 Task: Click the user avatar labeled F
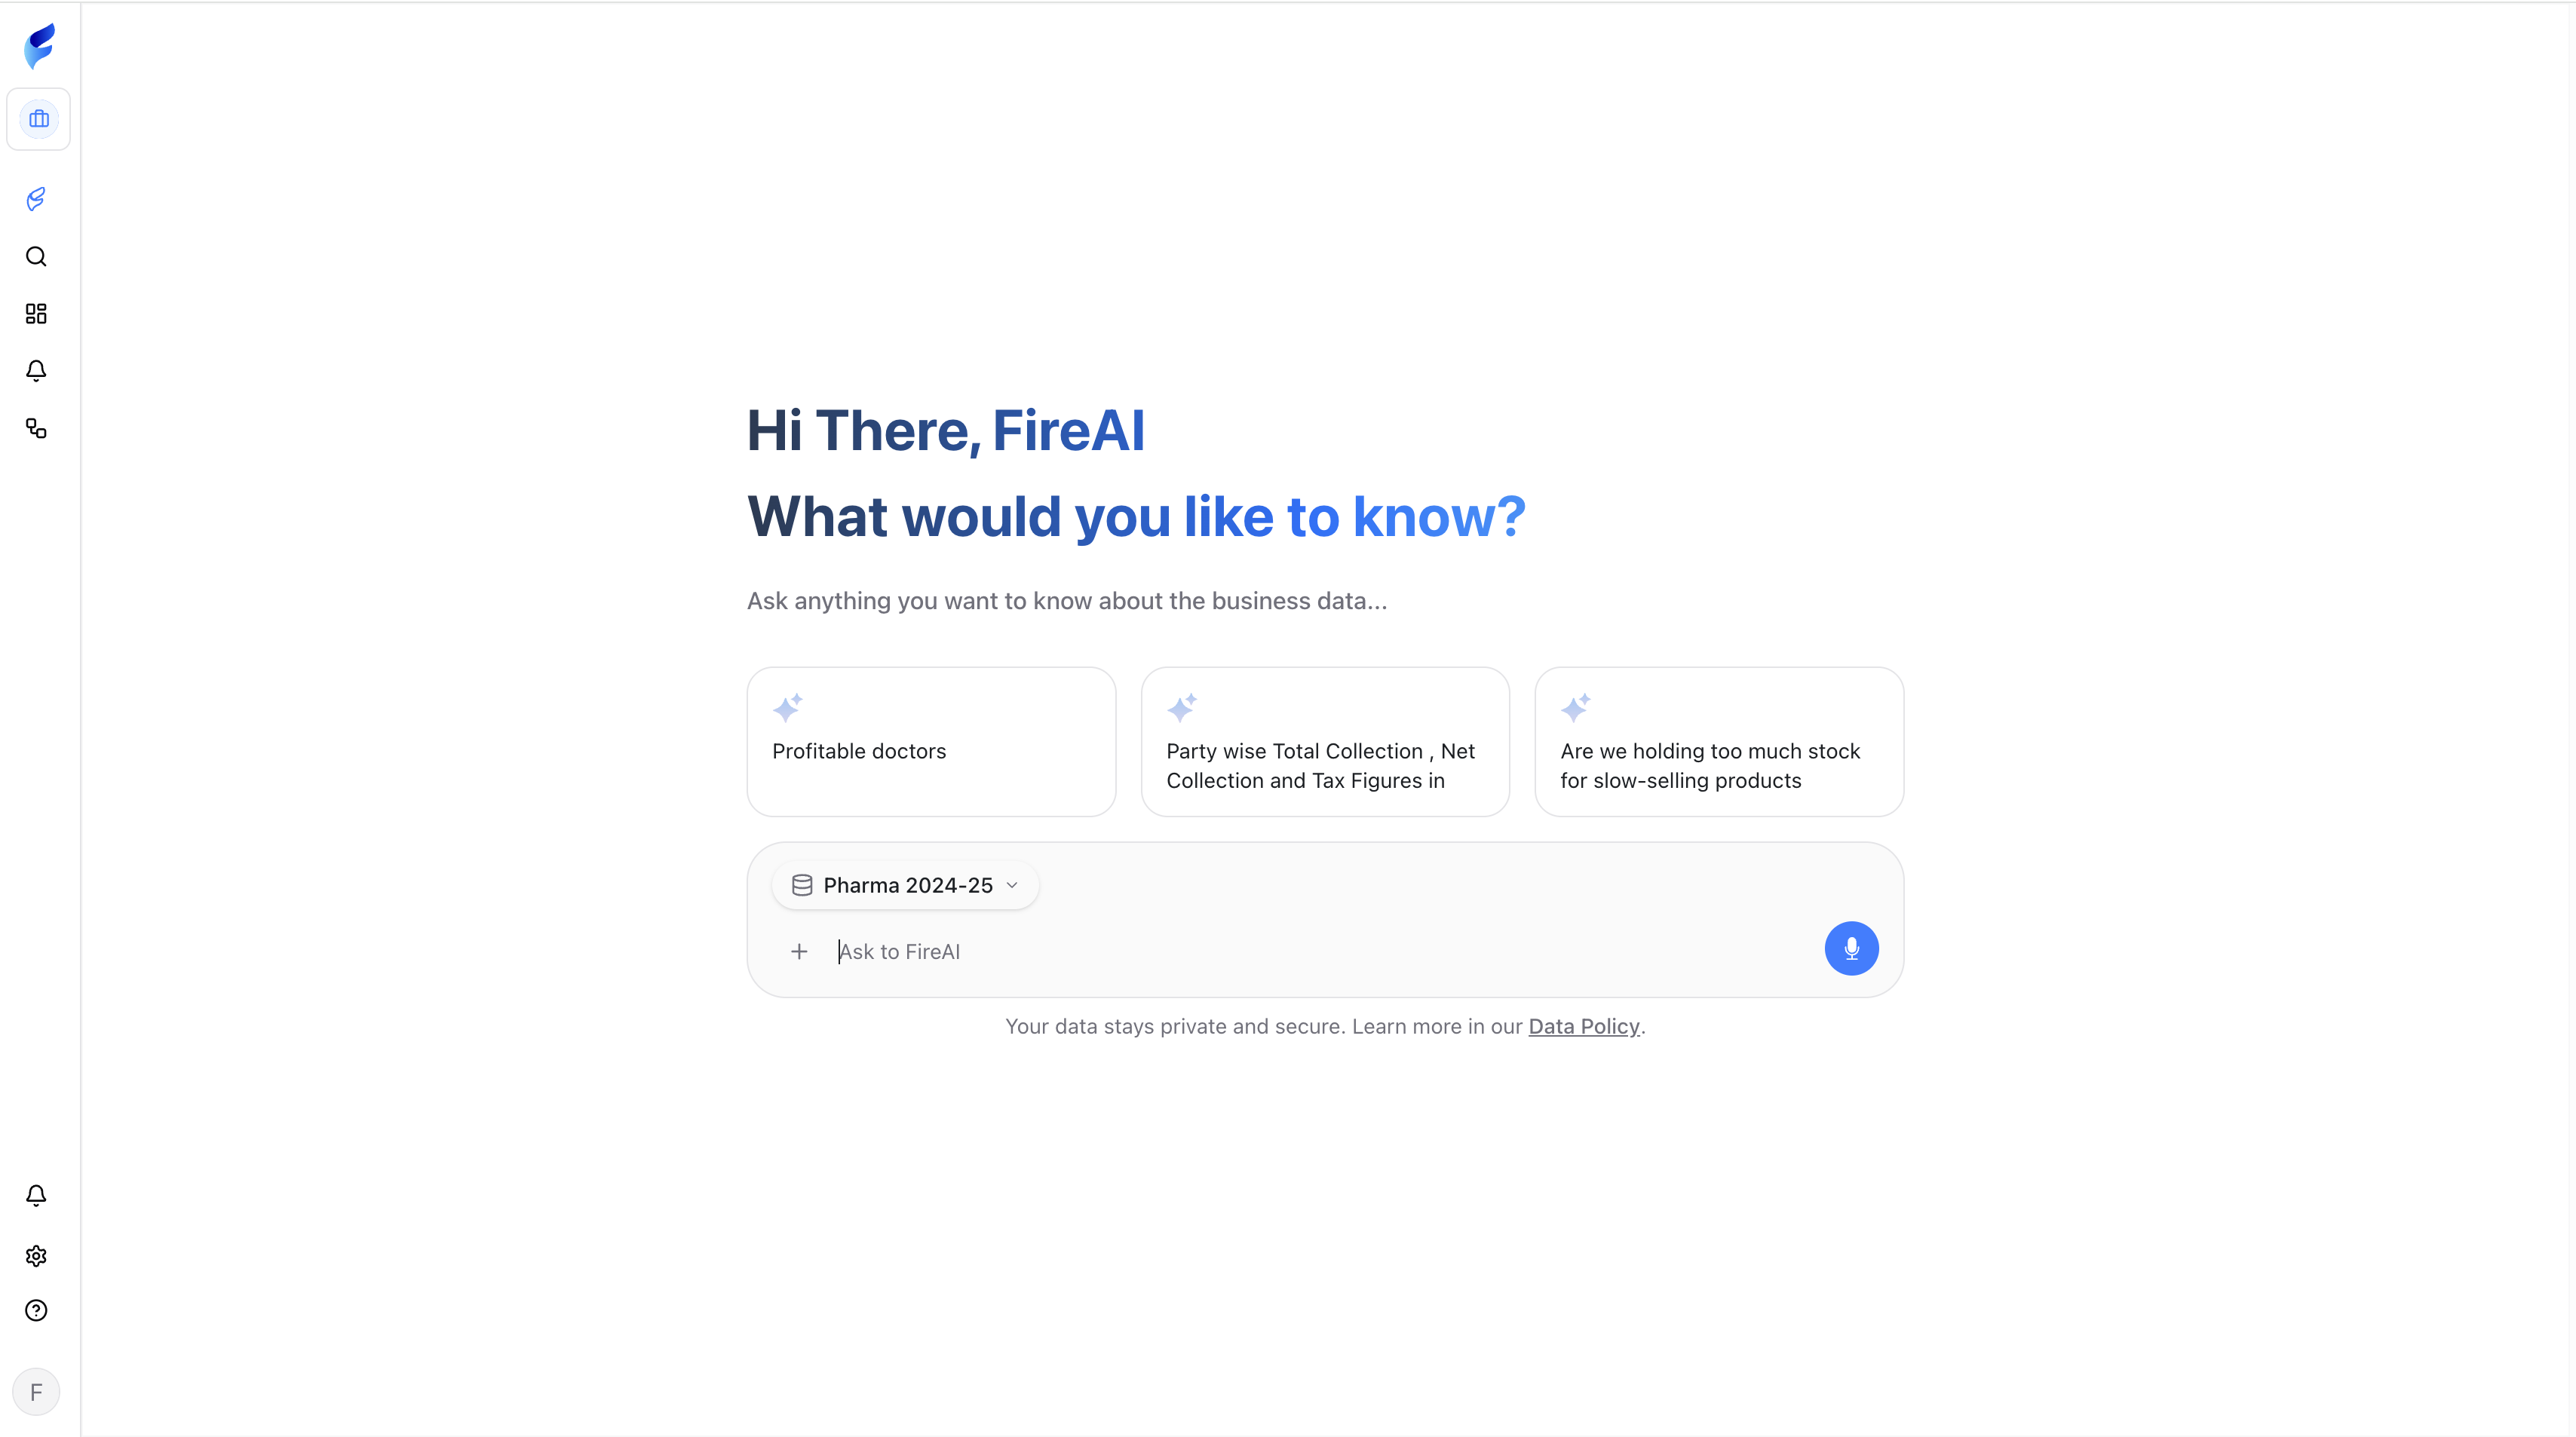pyautogui.click(x=36, y=1392)
